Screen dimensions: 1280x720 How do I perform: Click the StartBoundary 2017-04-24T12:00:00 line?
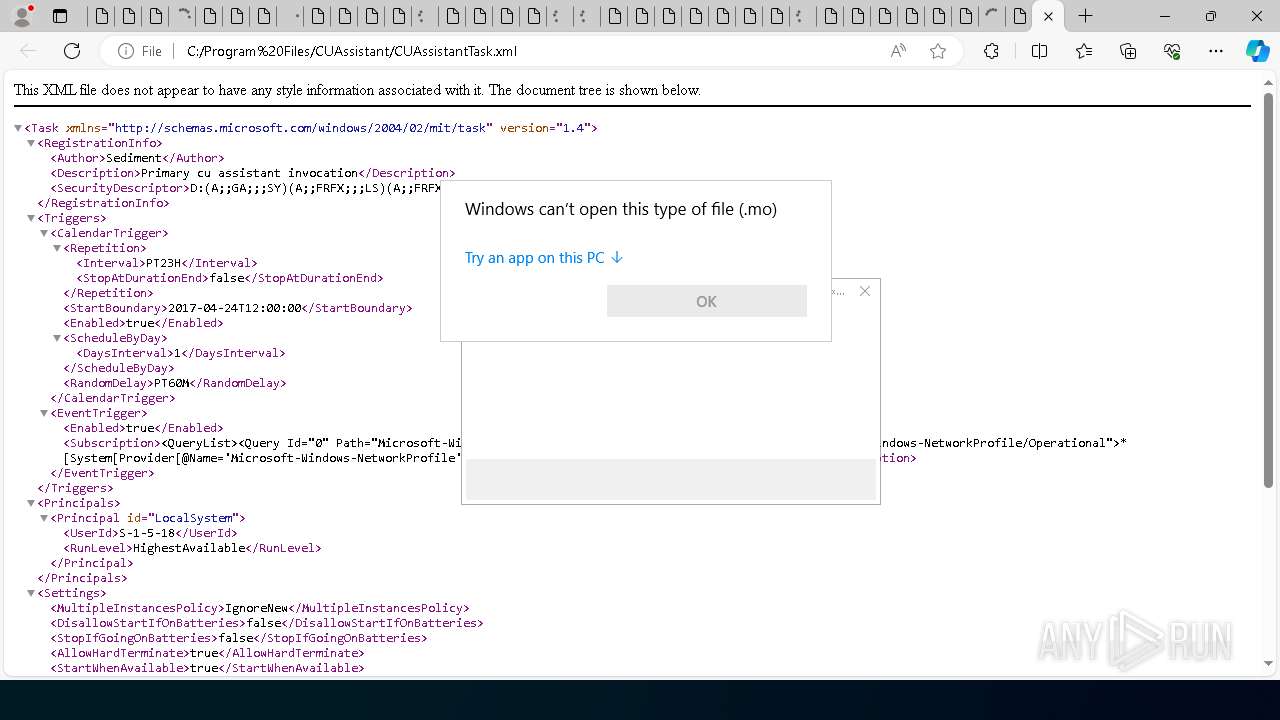point(237,308)
